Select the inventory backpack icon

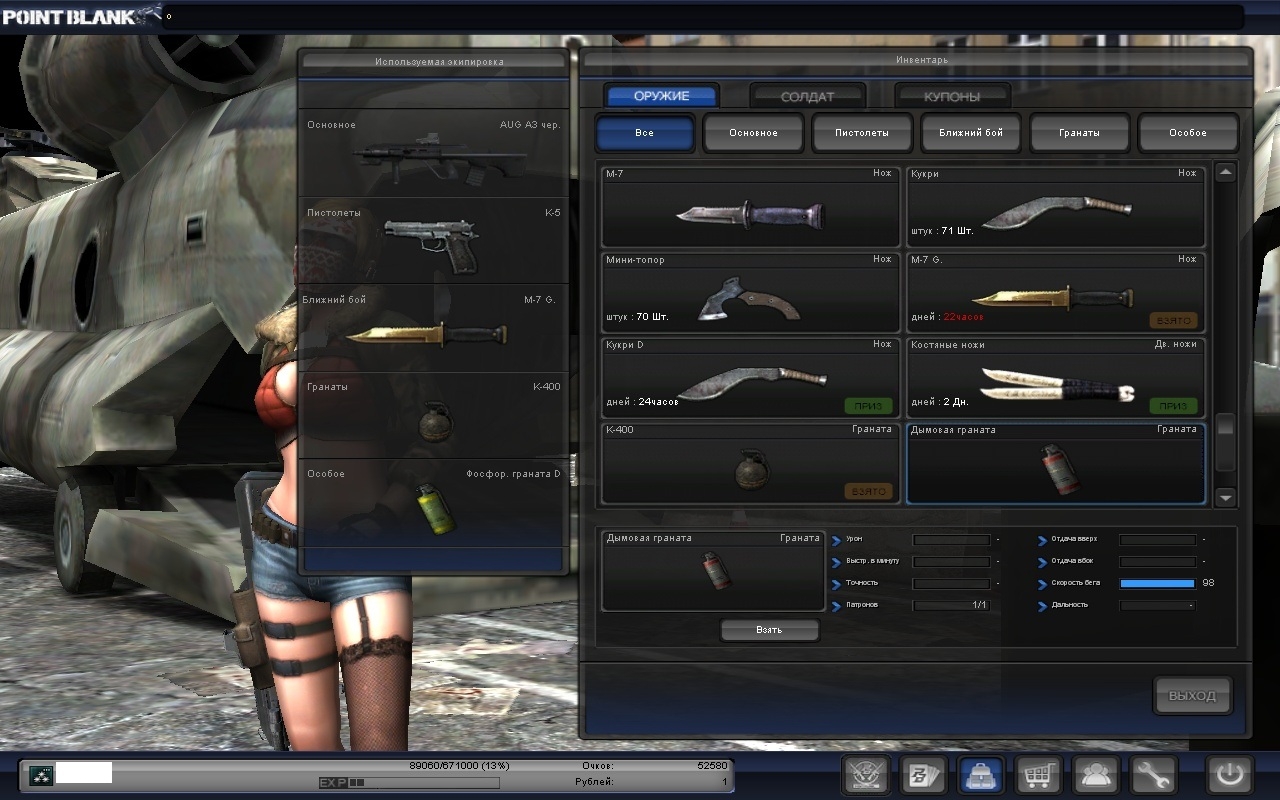click(980, 775)
